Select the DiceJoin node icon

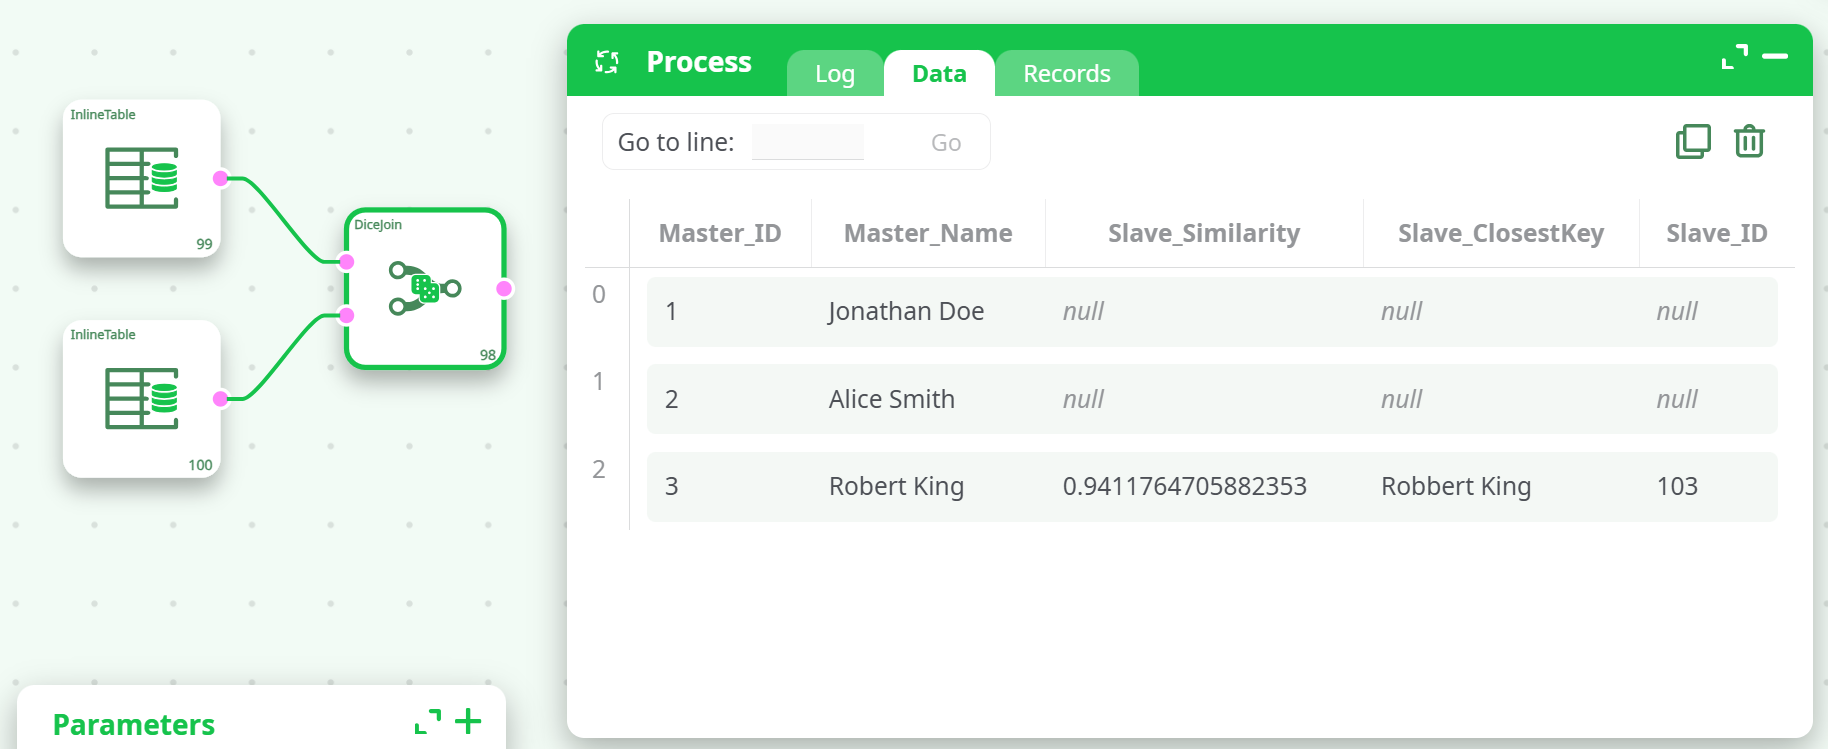coord(425,288)
